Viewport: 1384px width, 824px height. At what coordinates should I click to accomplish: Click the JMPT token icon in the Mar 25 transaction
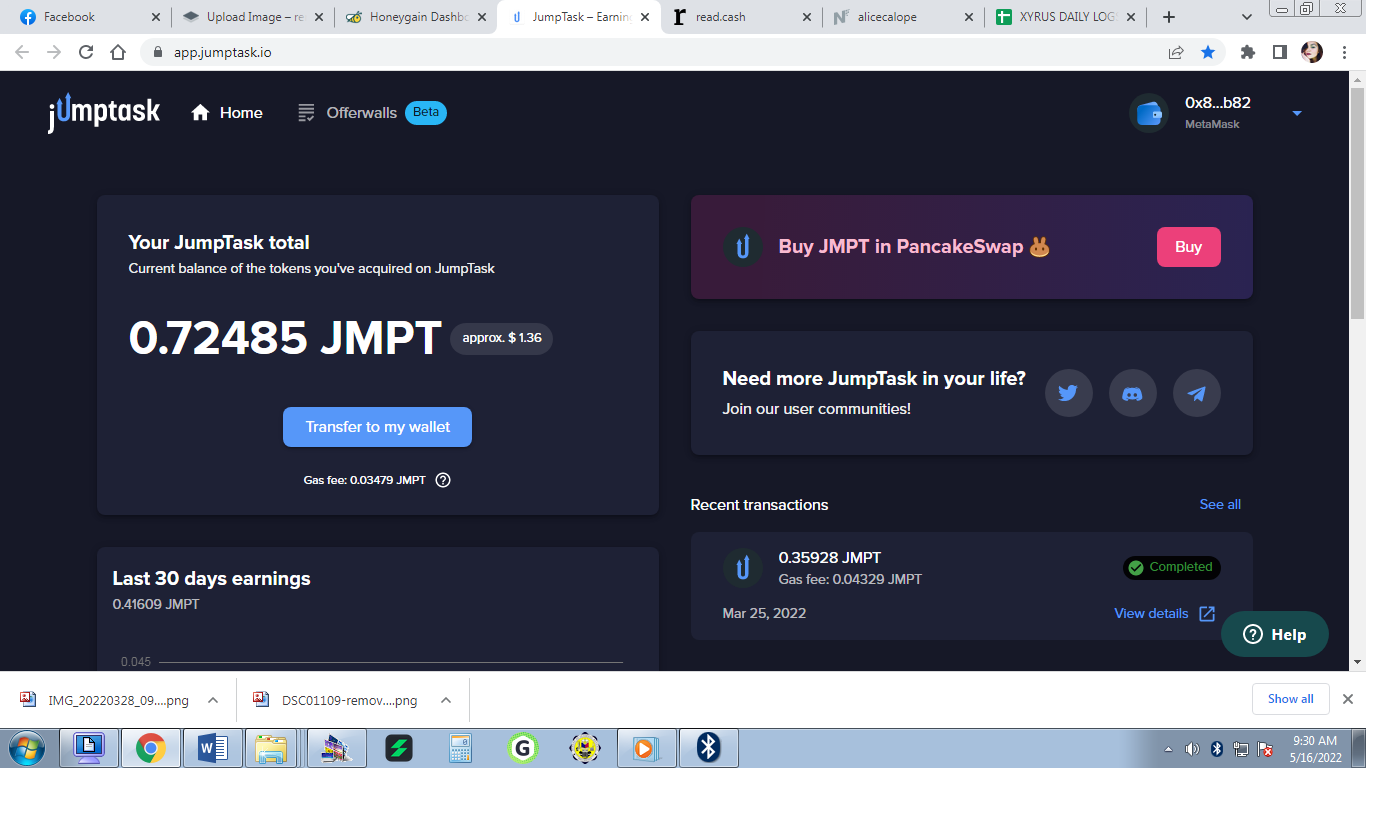click(x=742, y=568)
